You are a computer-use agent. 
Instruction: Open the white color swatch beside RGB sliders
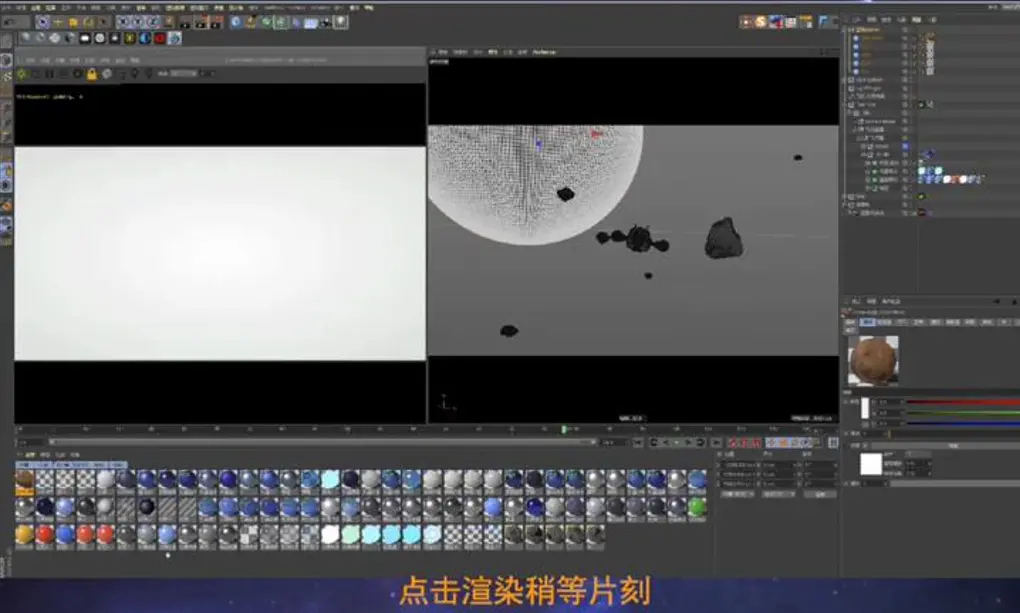865,408
